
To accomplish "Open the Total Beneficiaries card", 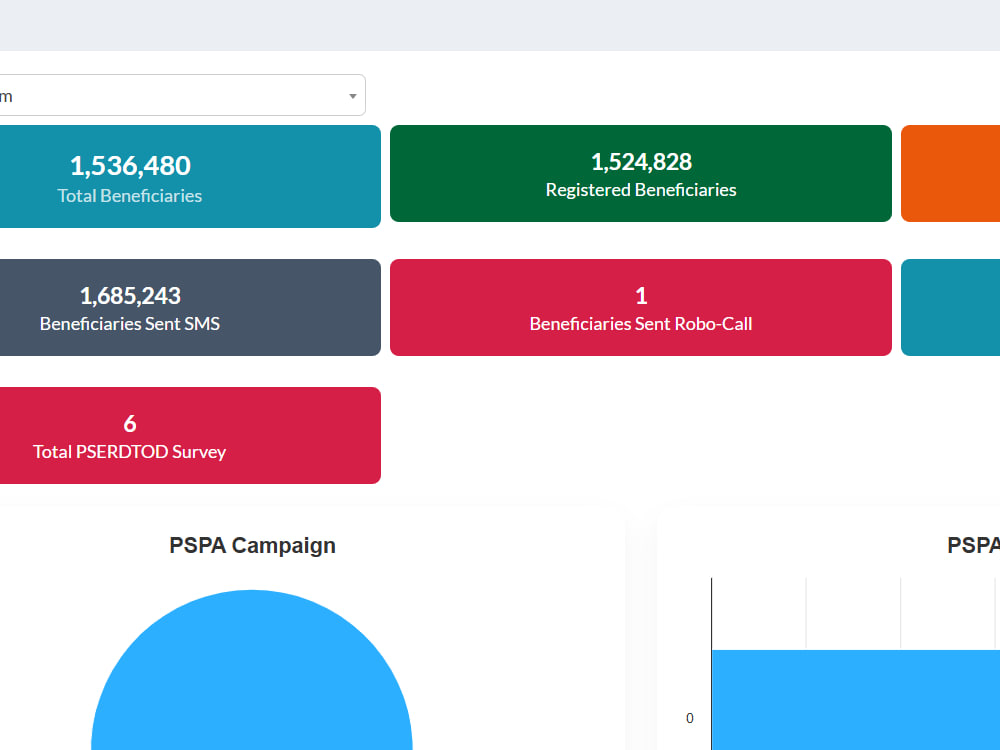I will [190, 176].
